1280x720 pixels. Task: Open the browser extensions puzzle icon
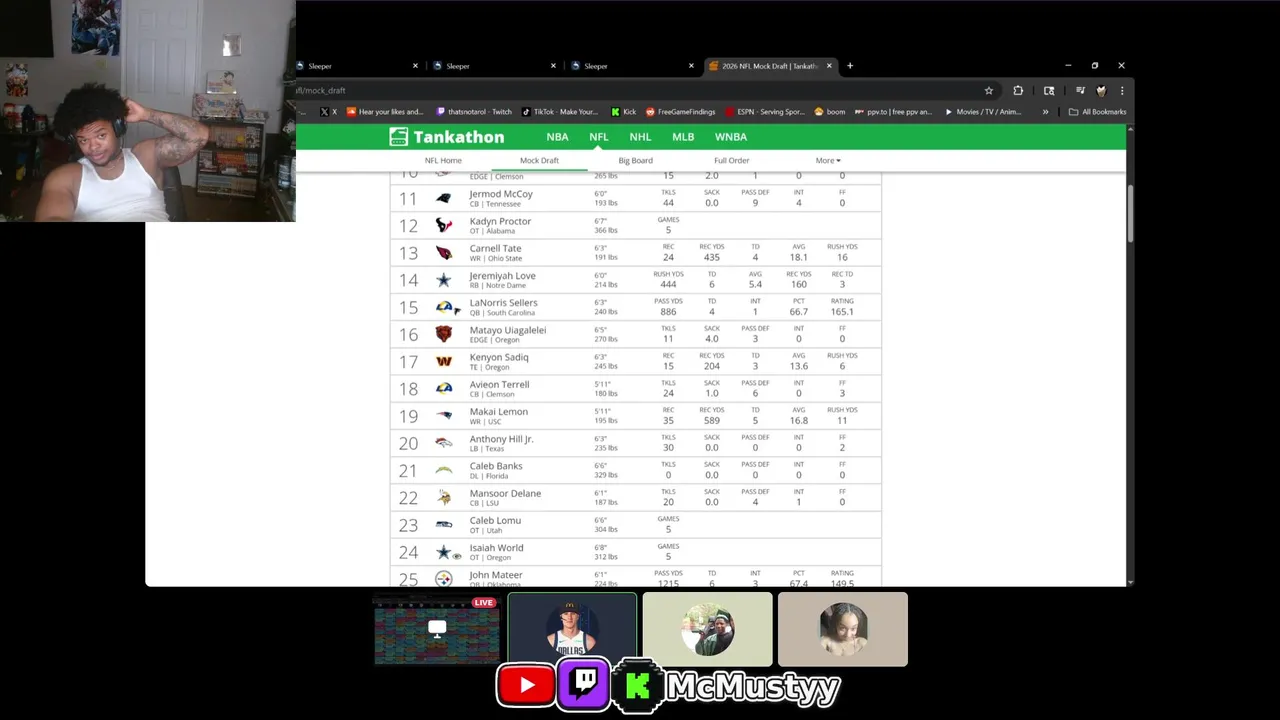(1018, 90)
